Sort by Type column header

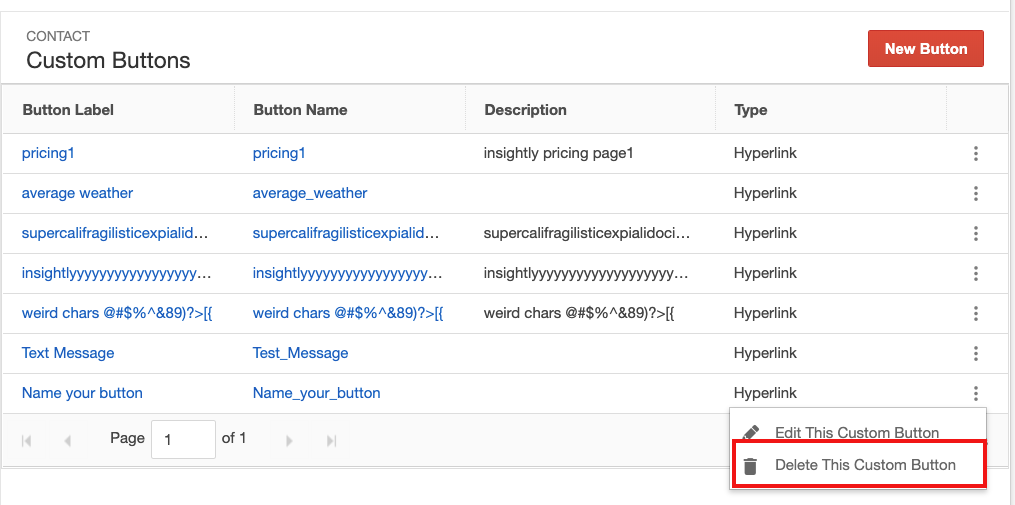tap(750, 110)
